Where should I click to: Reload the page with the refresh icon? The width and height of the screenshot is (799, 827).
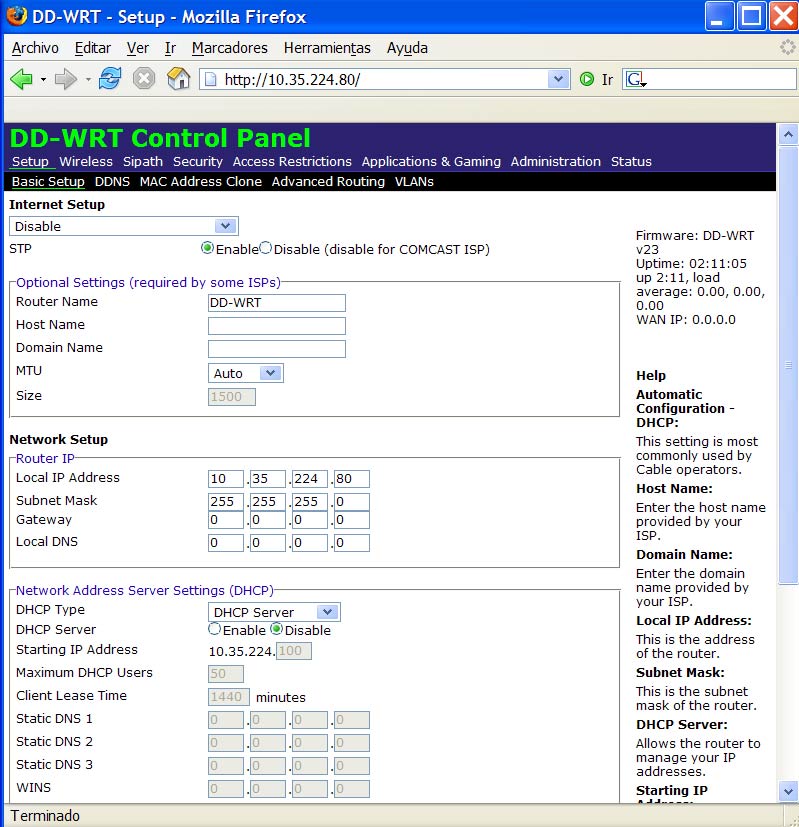(x=110, y=80)
